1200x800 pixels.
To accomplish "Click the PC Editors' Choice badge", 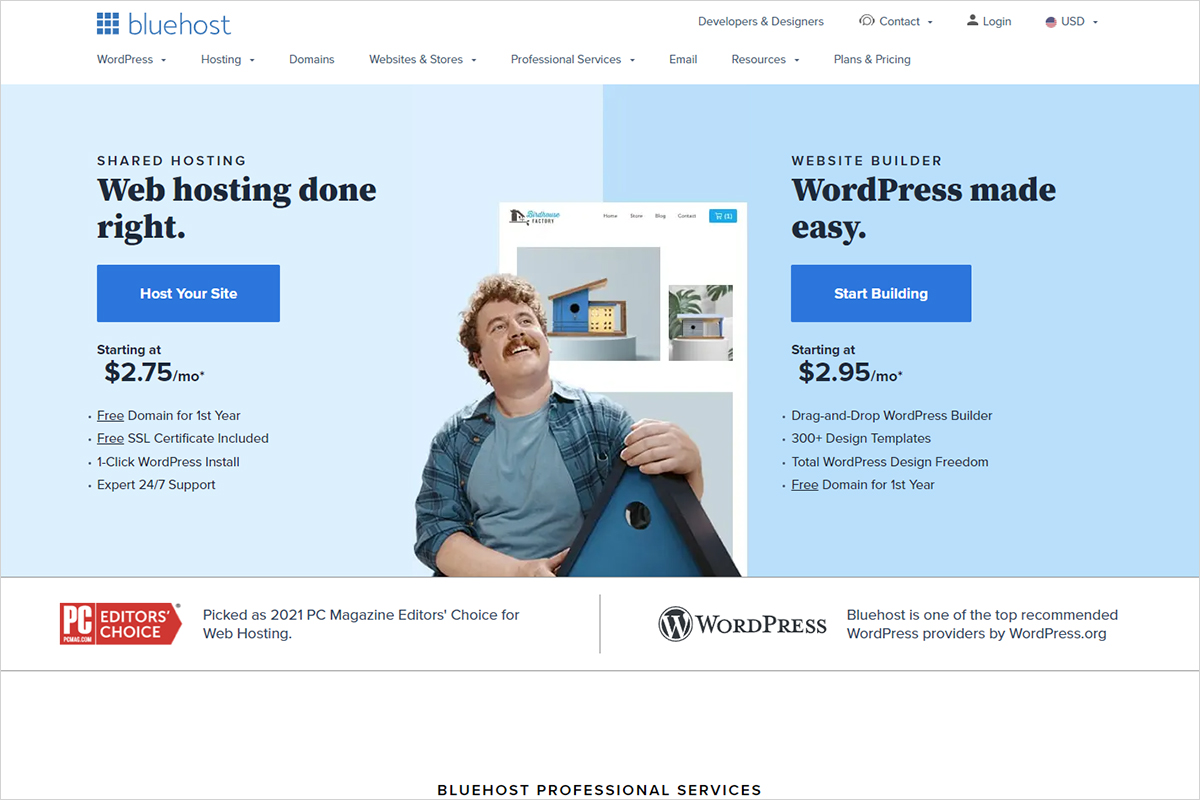I will (x=120, y=623).
